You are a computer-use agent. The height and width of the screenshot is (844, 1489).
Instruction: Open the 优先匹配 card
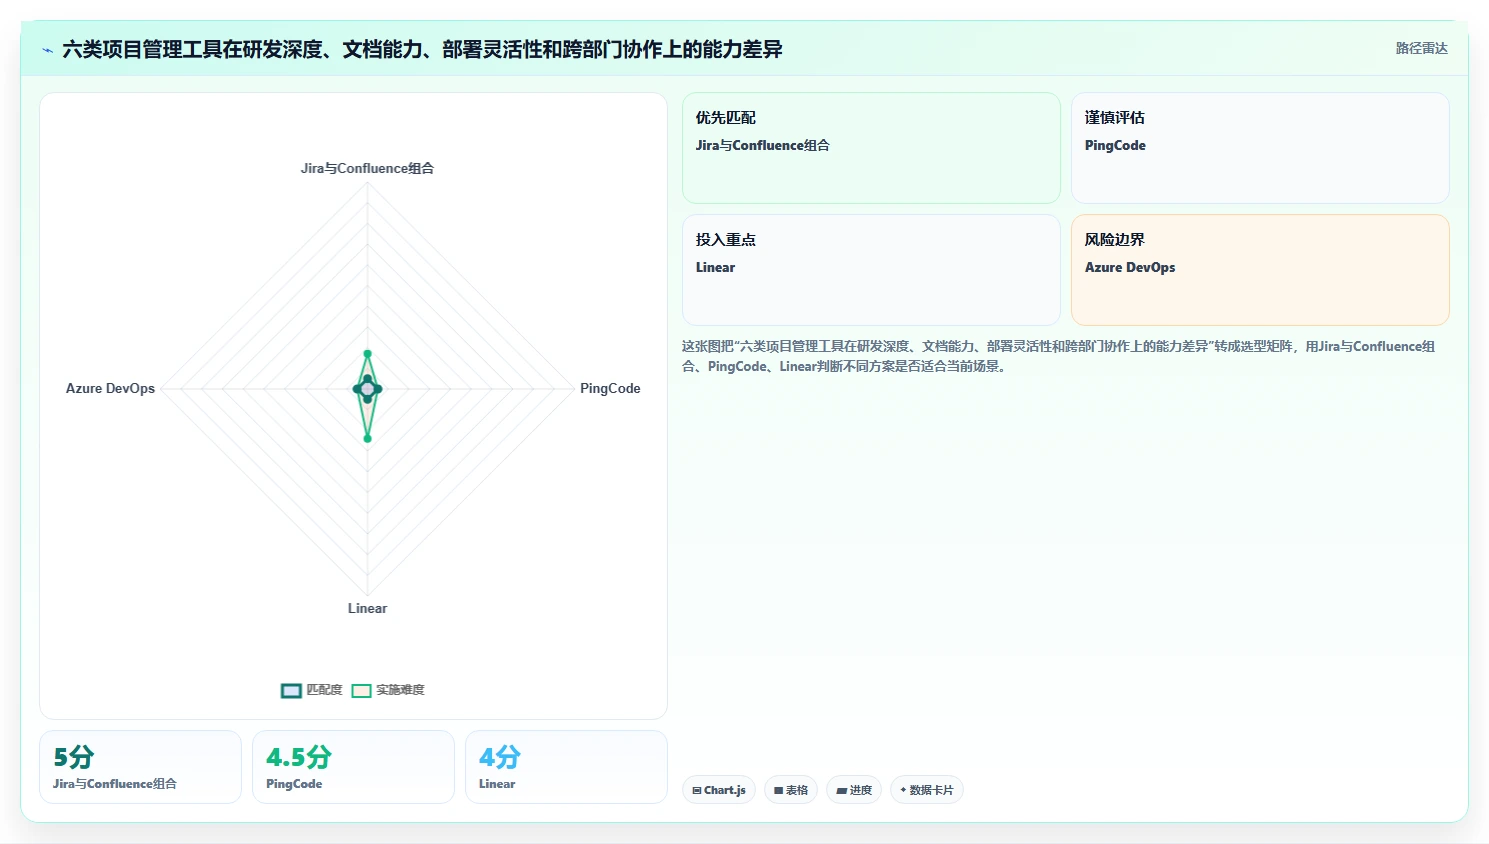point(871,148)
